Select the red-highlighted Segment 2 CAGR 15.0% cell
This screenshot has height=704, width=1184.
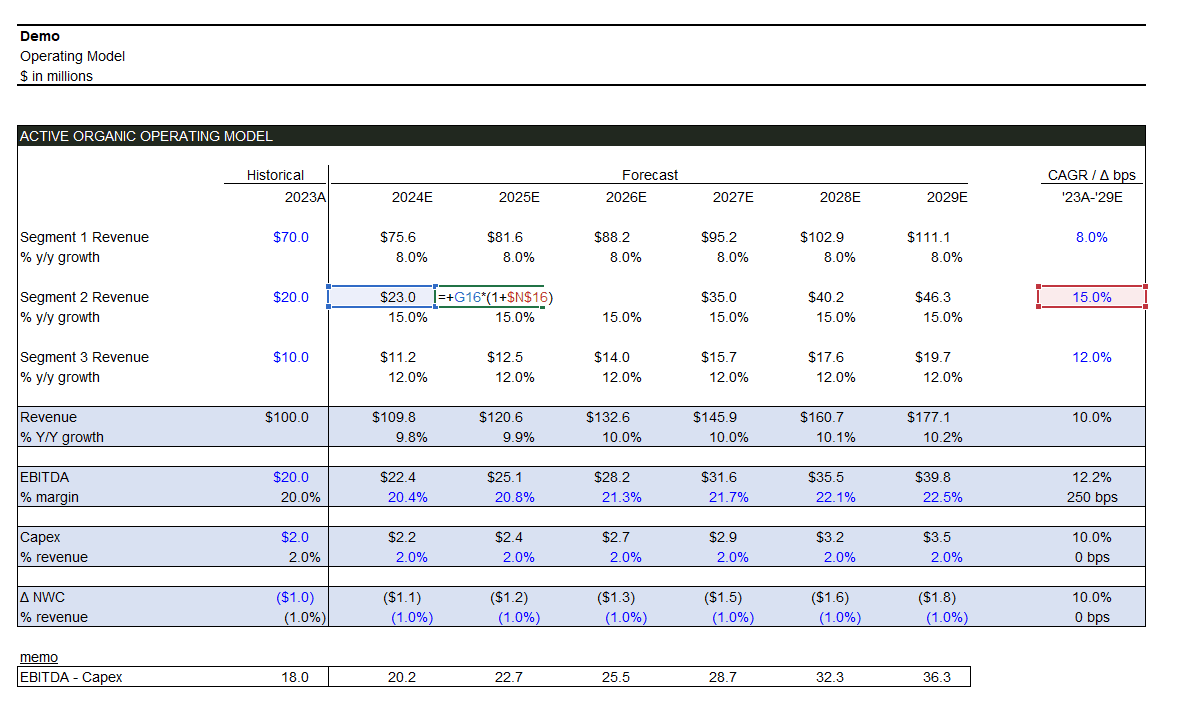(1091, 297)
